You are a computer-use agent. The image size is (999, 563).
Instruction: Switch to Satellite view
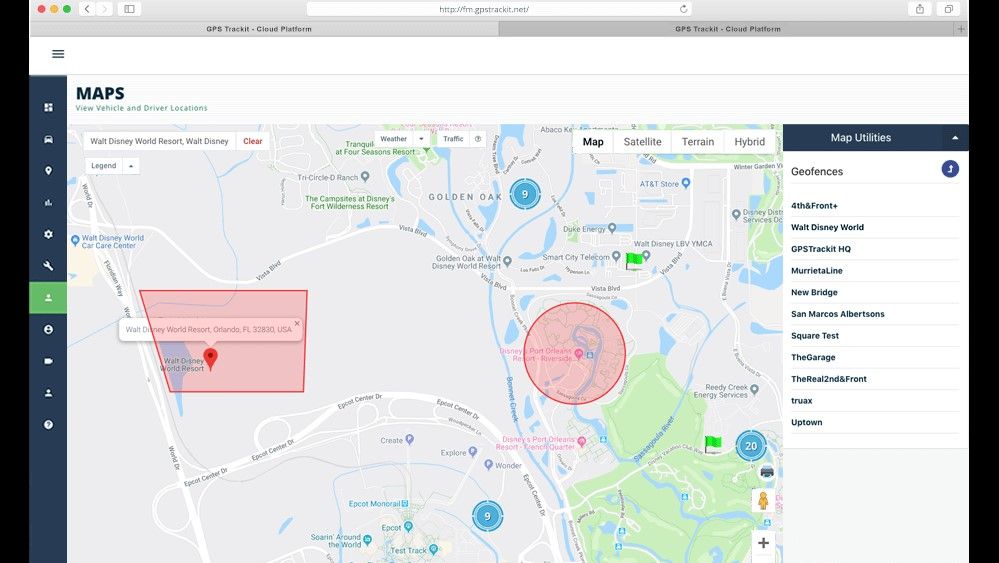point(642,142)
